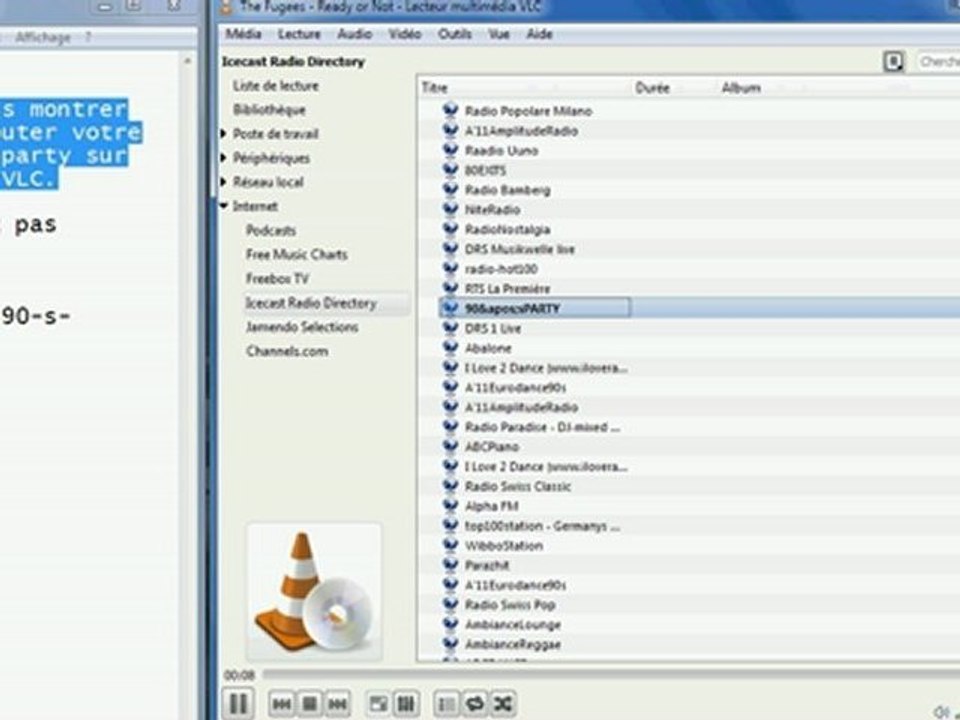Select DRS 1 Live station
The height and width of the screenshot is (720, 960).
[x=493, y=328]
